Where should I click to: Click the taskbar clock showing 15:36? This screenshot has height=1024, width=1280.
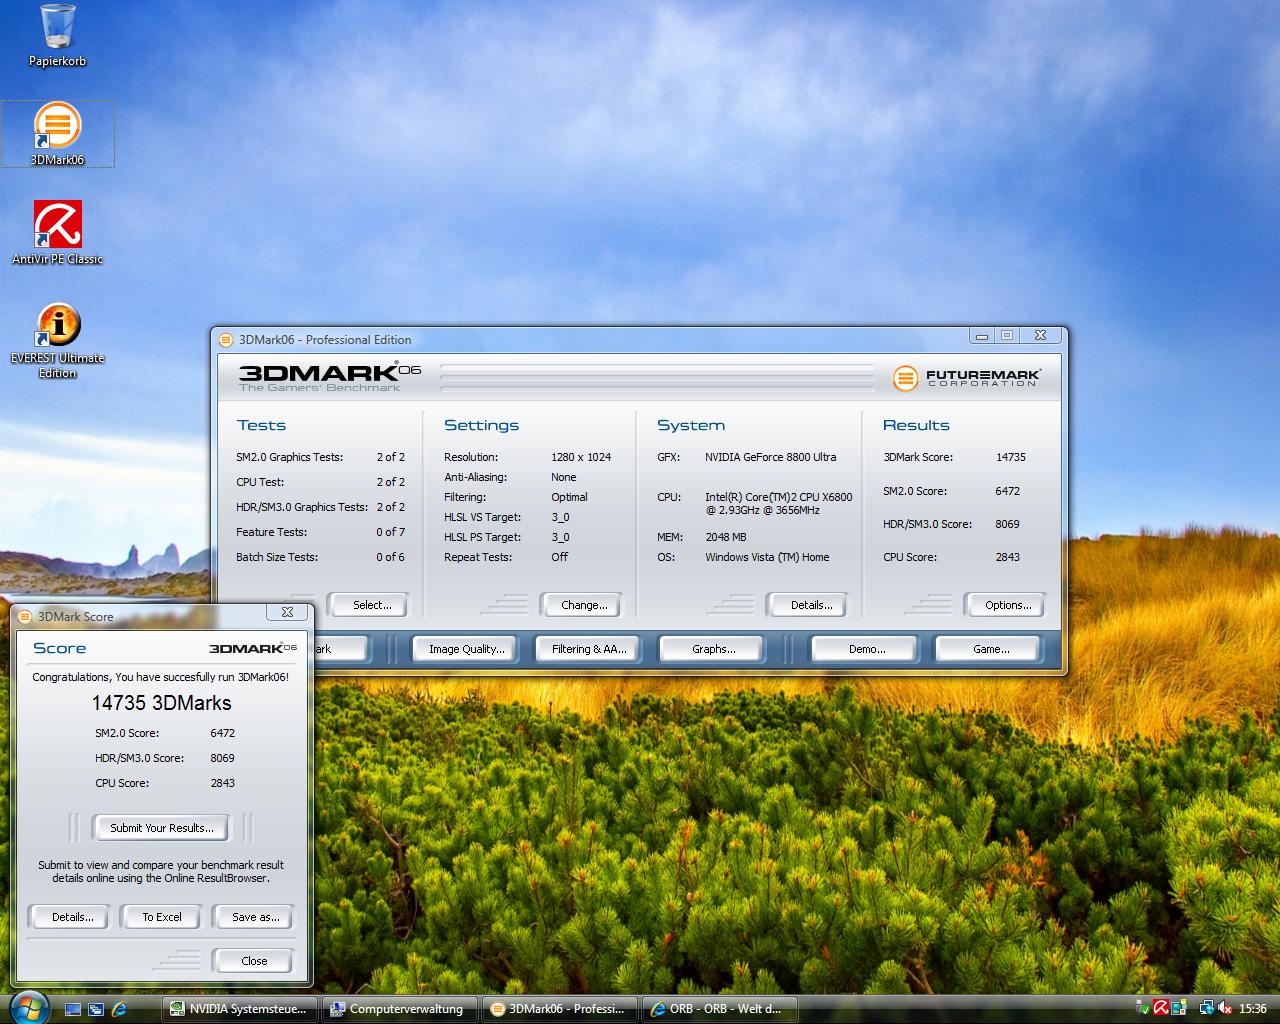1252,1009
